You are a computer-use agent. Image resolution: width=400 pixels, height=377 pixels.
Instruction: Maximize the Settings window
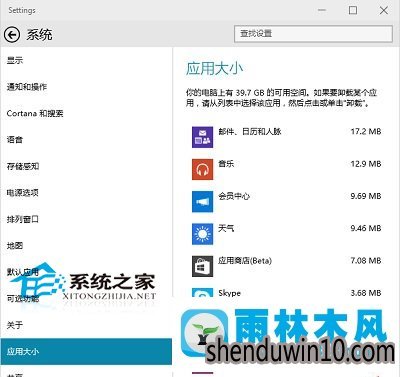[353, 10]
